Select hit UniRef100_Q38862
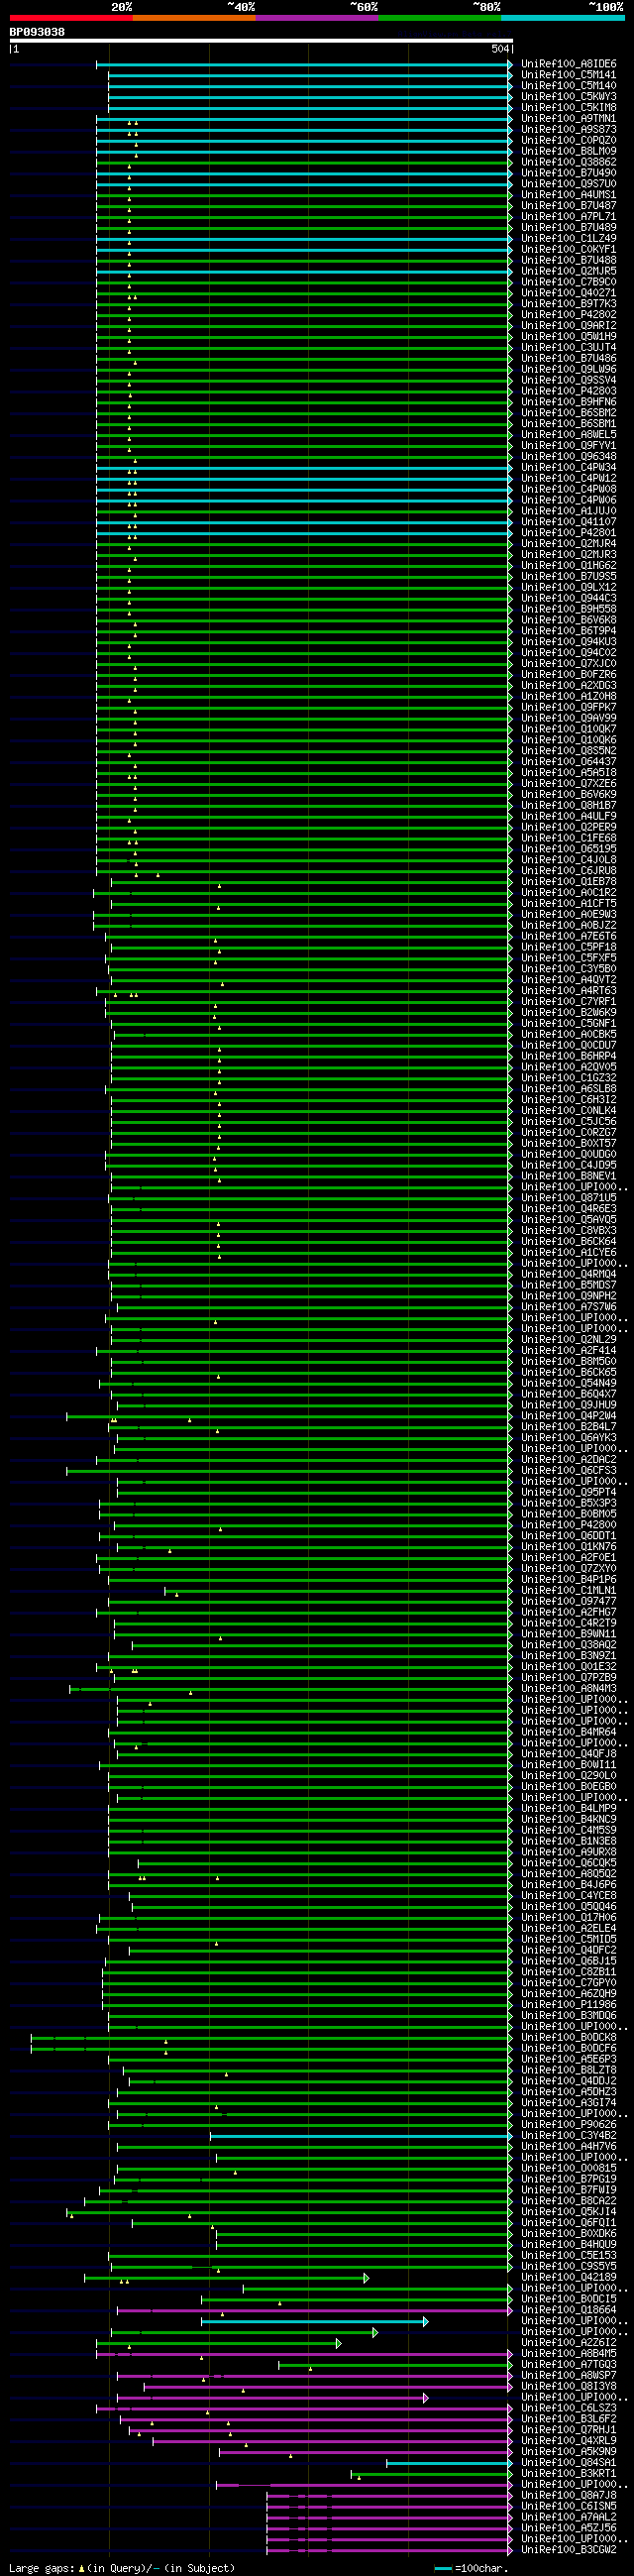This screenshot has height=2576, width=634. (569, 162)
